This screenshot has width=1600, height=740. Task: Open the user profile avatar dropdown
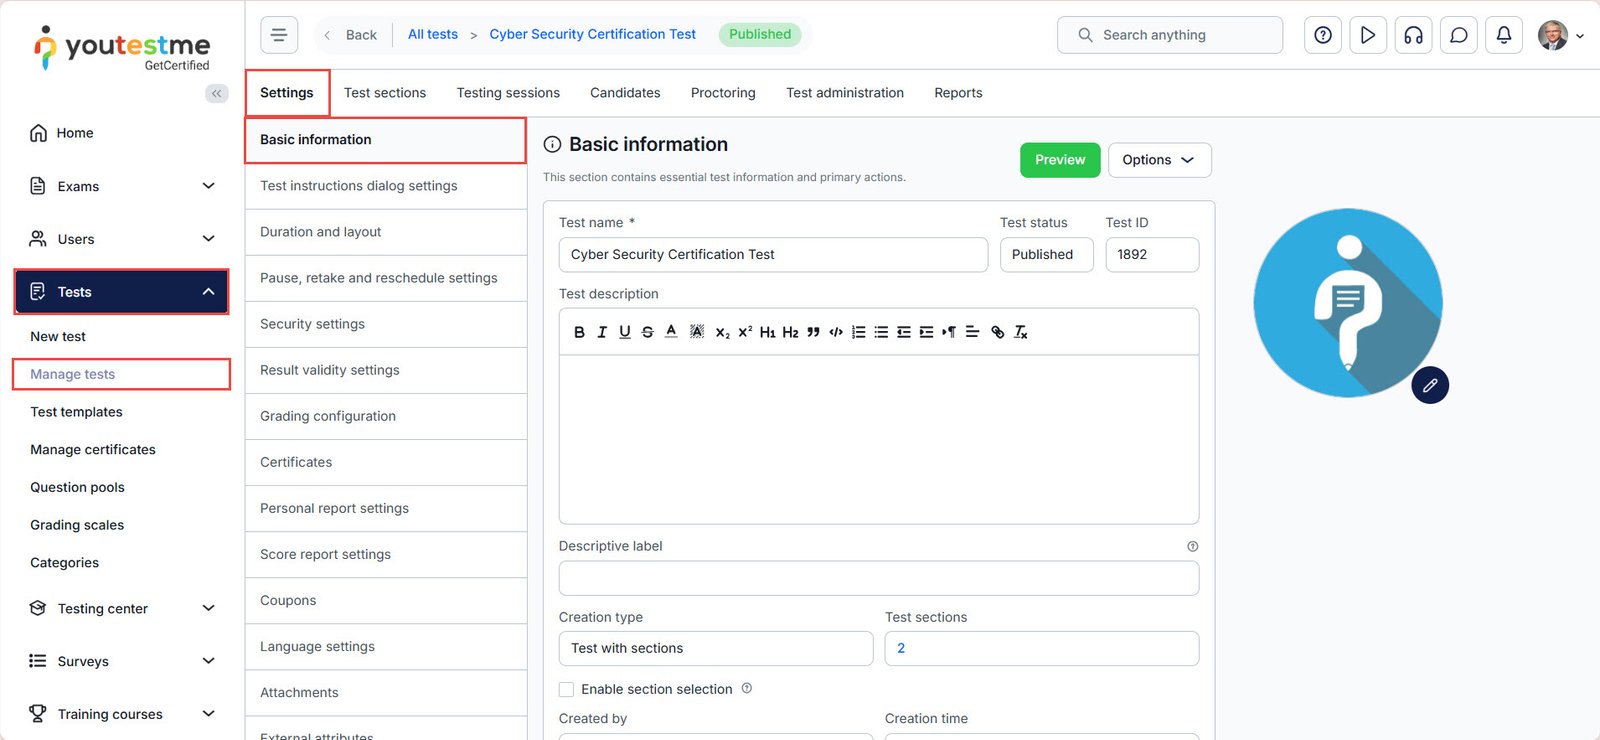[x=1559, y=35]
